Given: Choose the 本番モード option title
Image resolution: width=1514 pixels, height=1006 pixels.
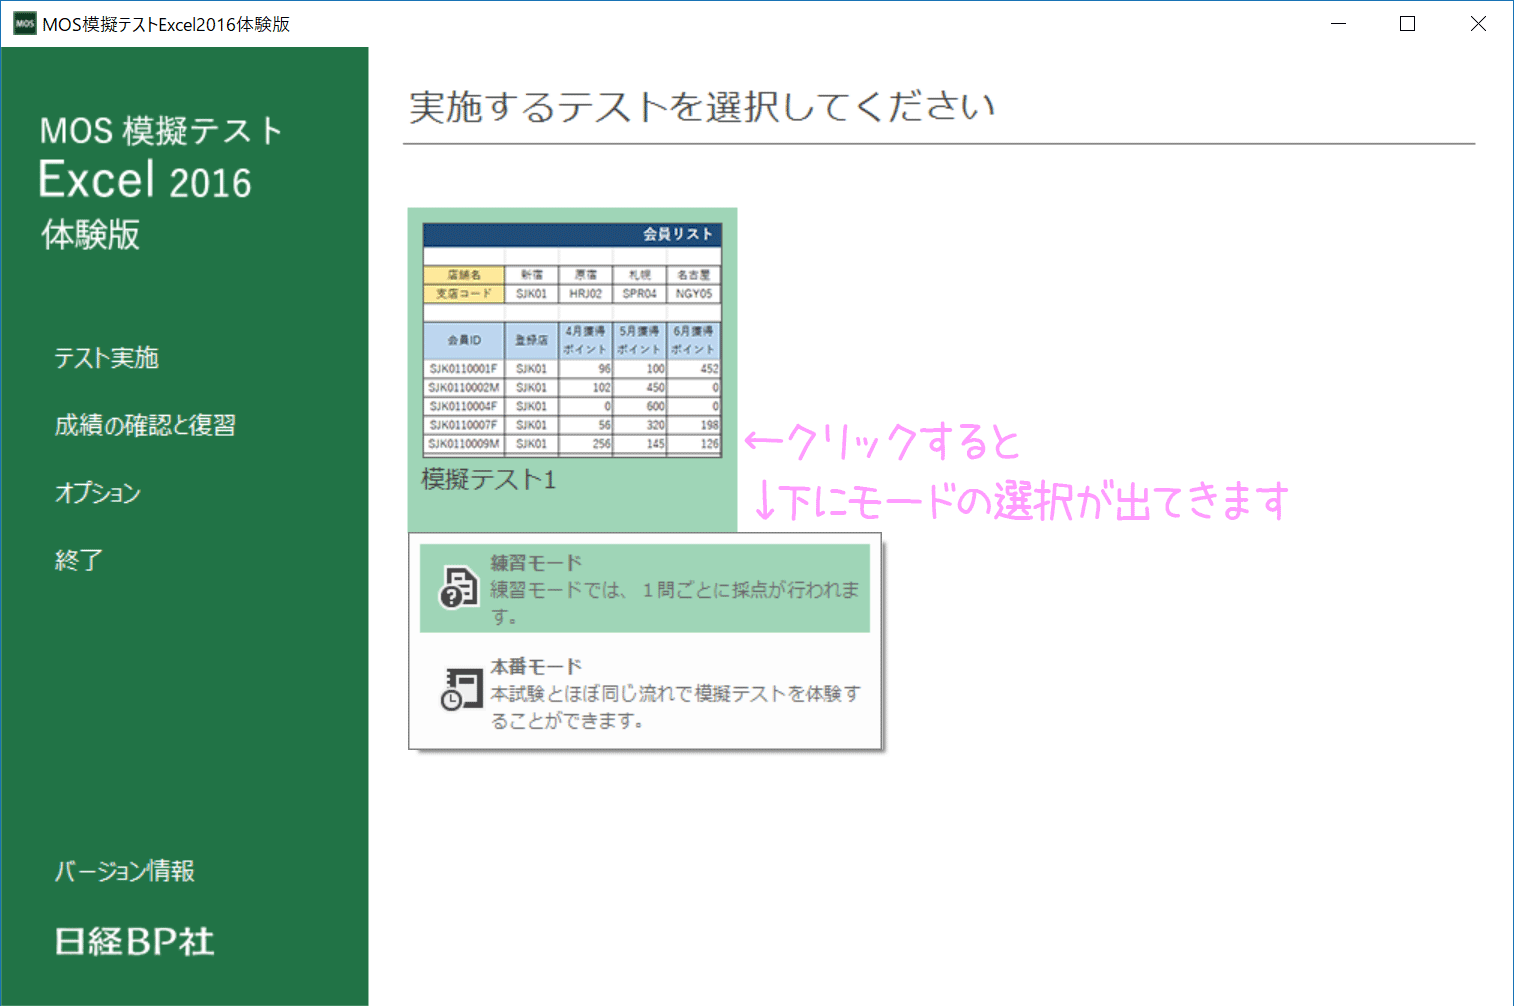Looking at the screenshot, I should (x=536, y=666).
